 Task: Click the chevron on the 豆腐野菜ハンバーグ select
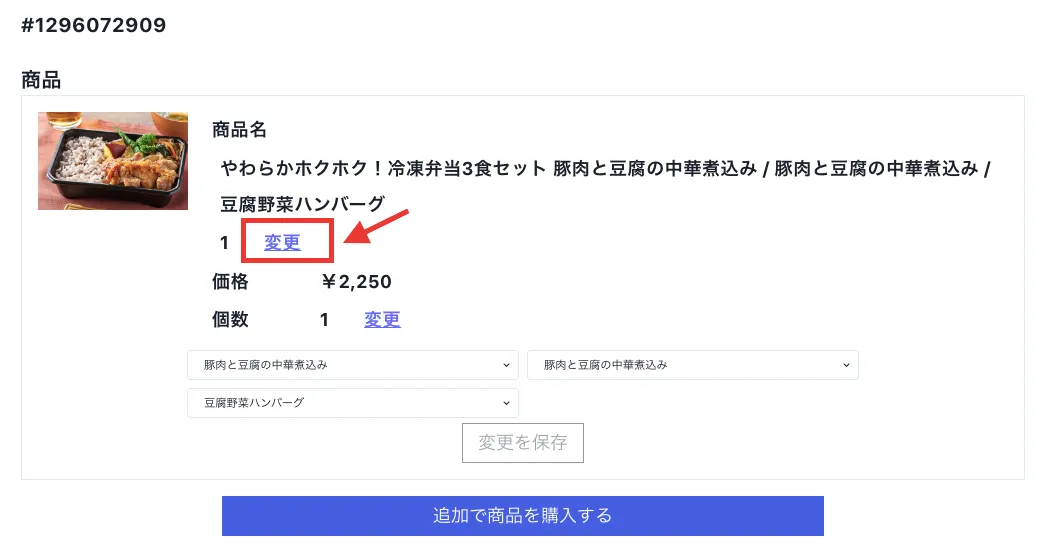coord(506,403)
